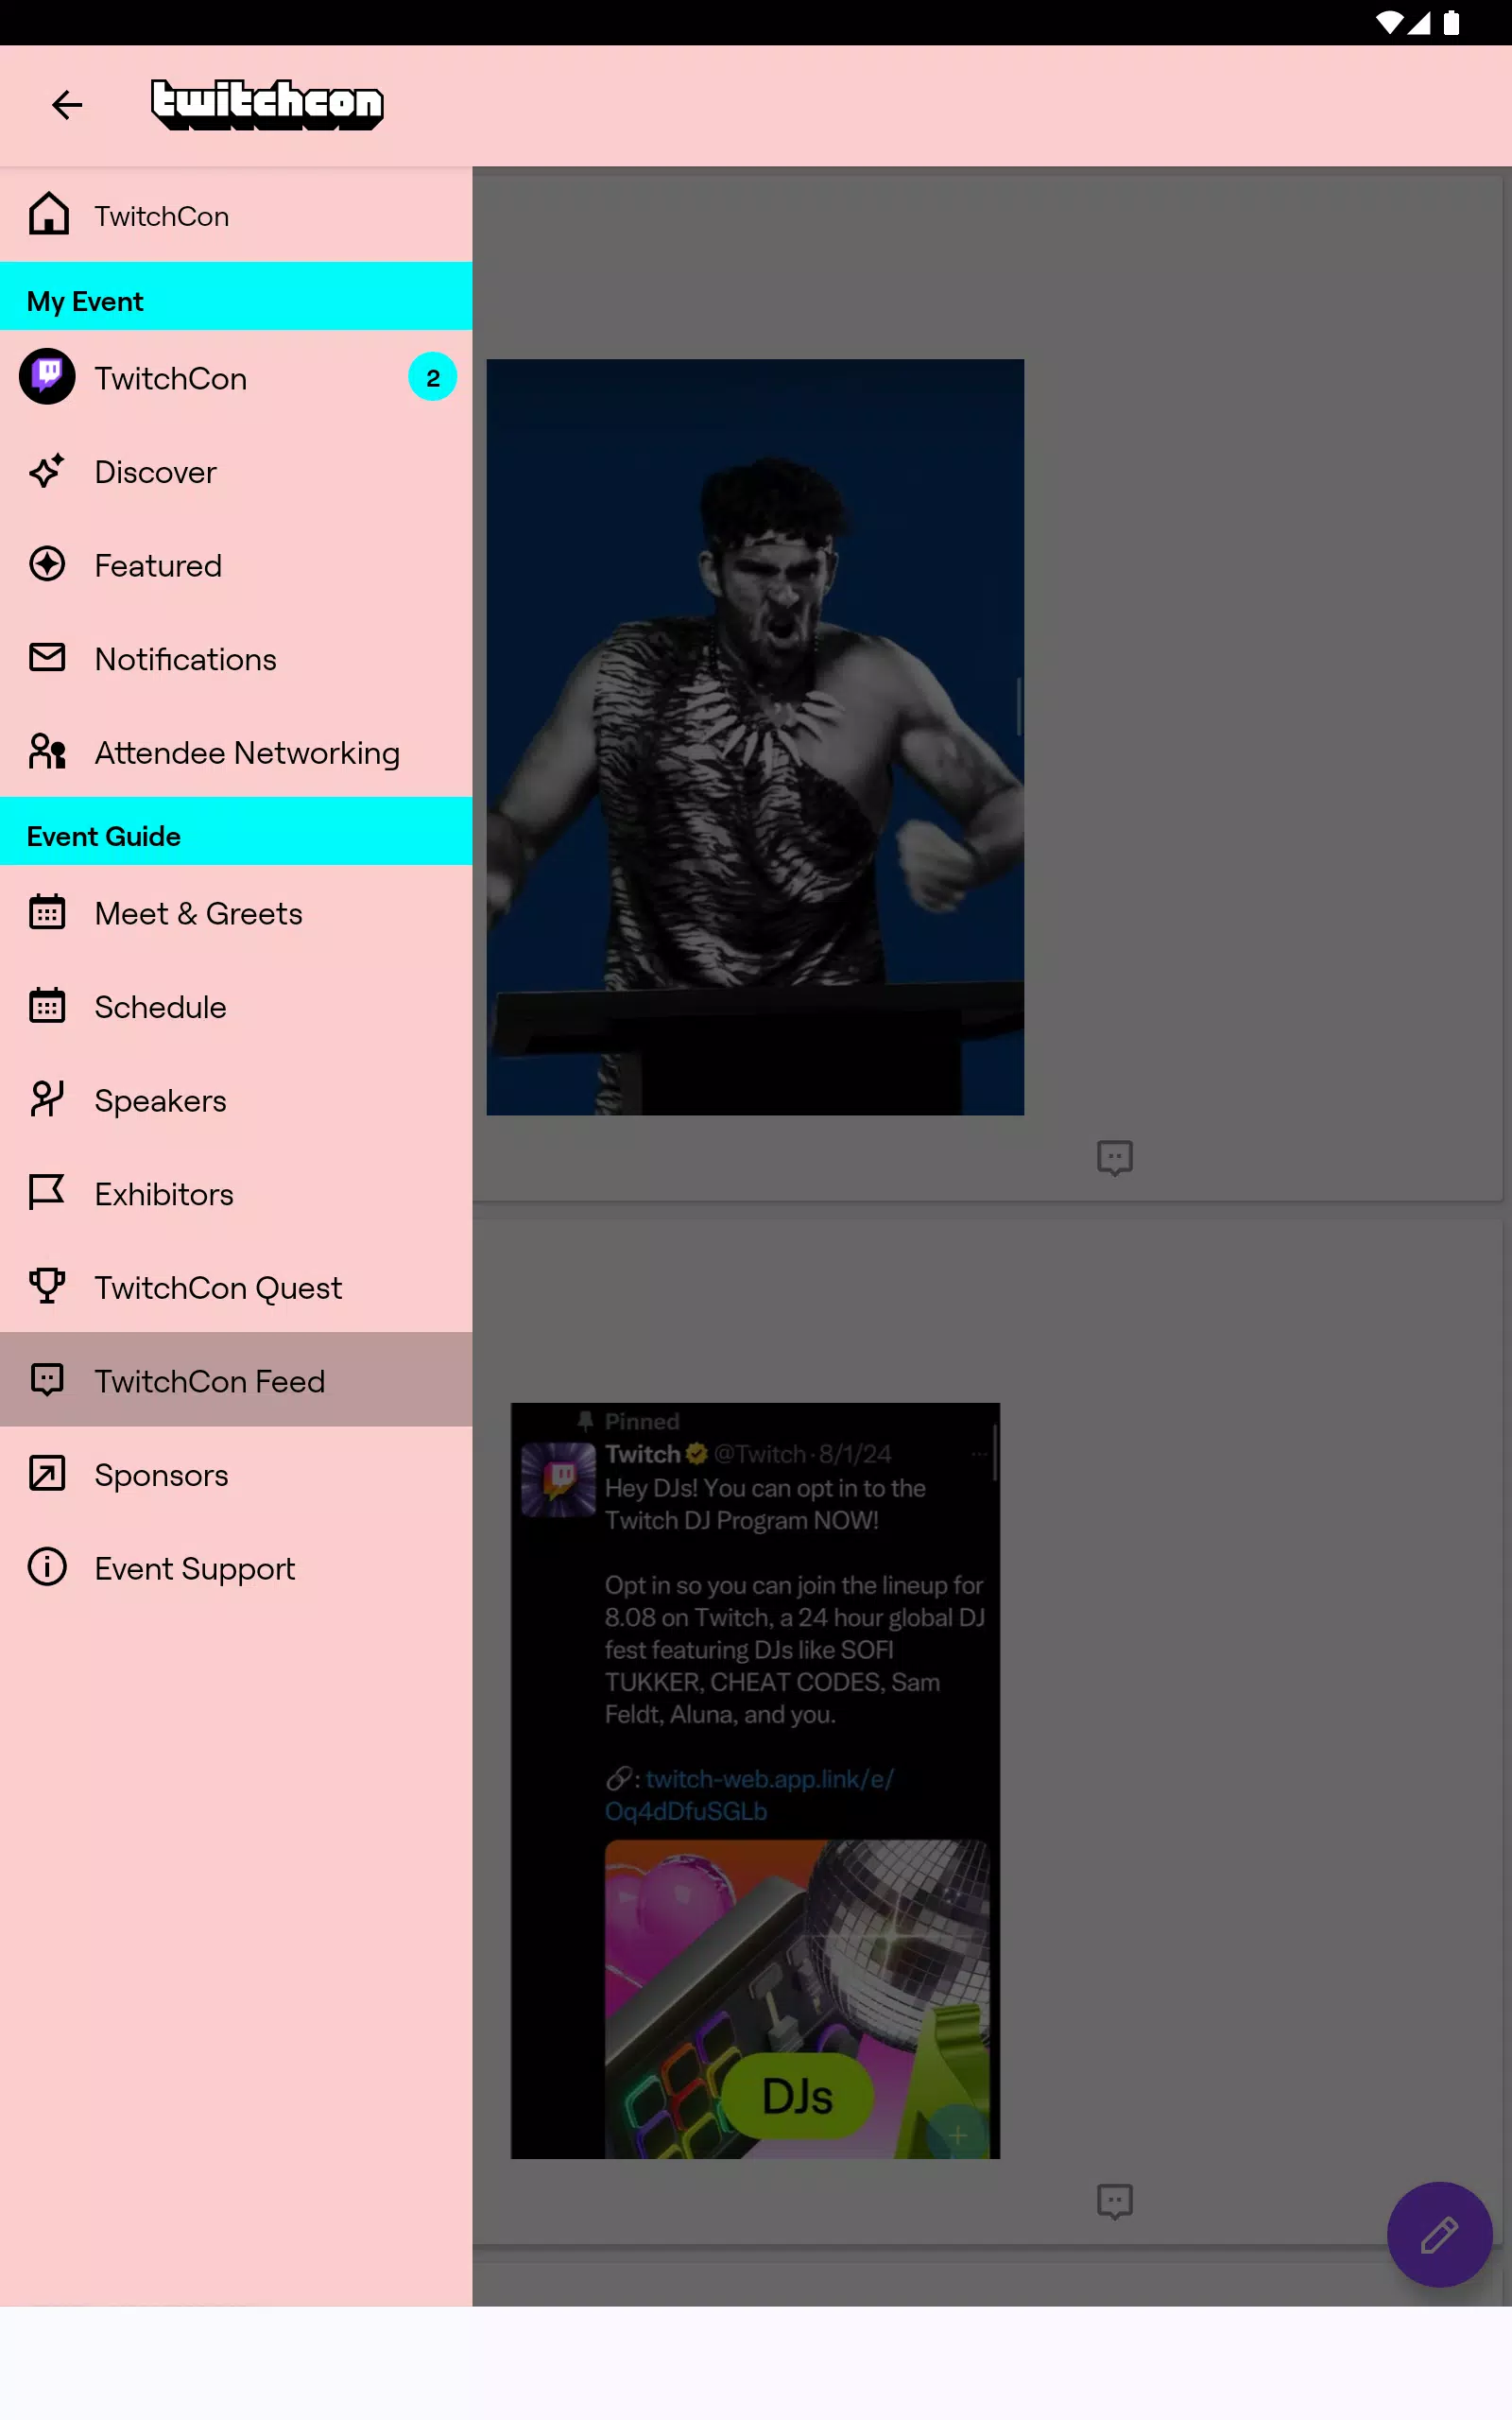Tap the Featured star icon
This screenshot has width=1512, height=2420.
(x=47, y=564)
